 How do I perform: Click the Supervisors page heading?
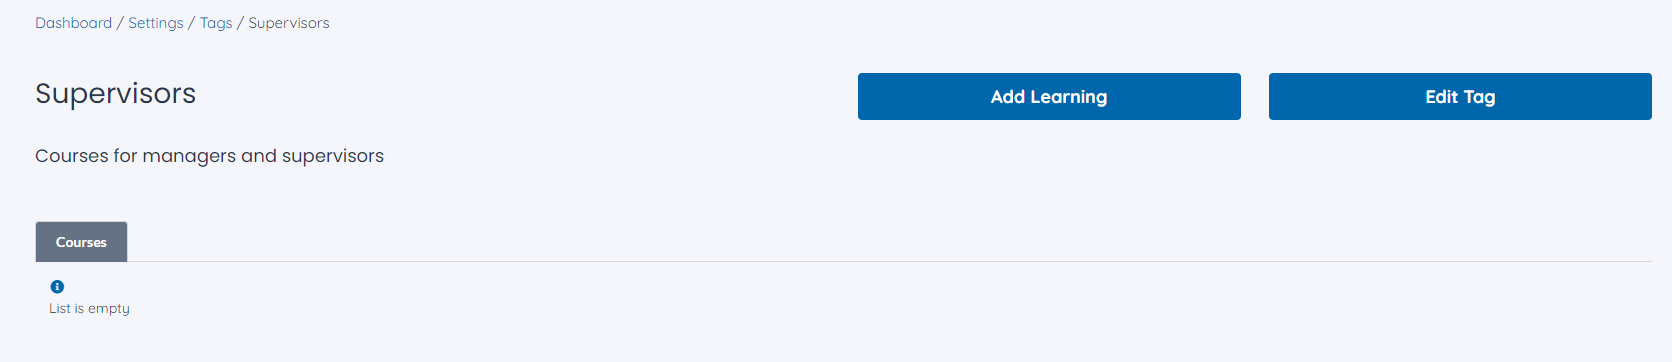(x=116, y=93)
